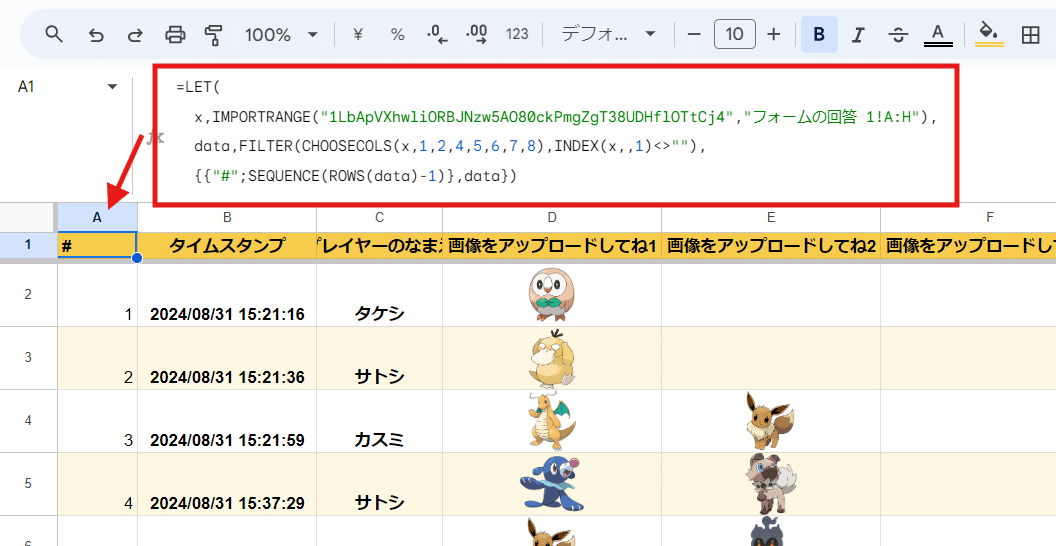Open the font family dropdown
The height and width of the screenshot is (546, 1056).
tap(608, 34)
